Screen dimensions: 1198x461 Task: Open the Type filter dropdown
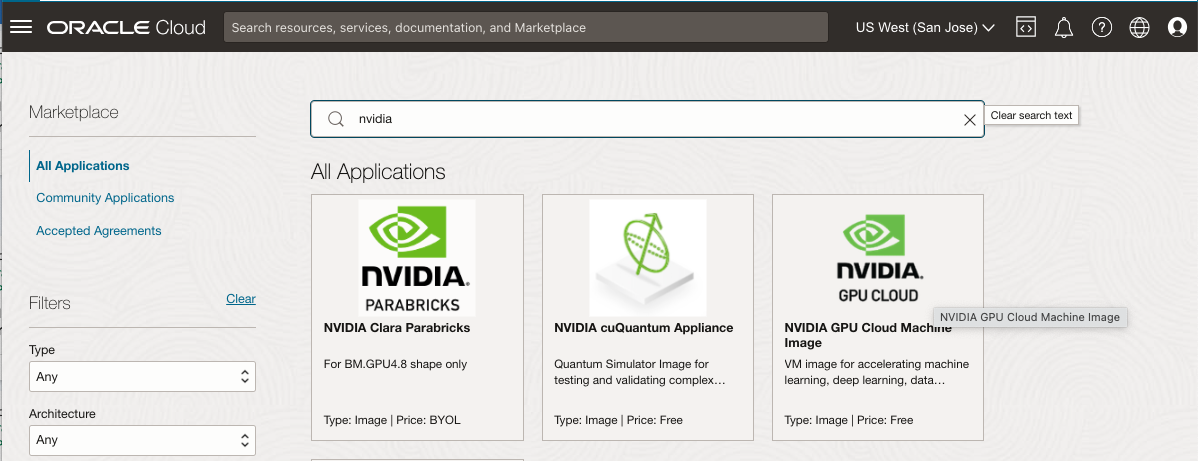pyautogui.click(x=142, y=377)
